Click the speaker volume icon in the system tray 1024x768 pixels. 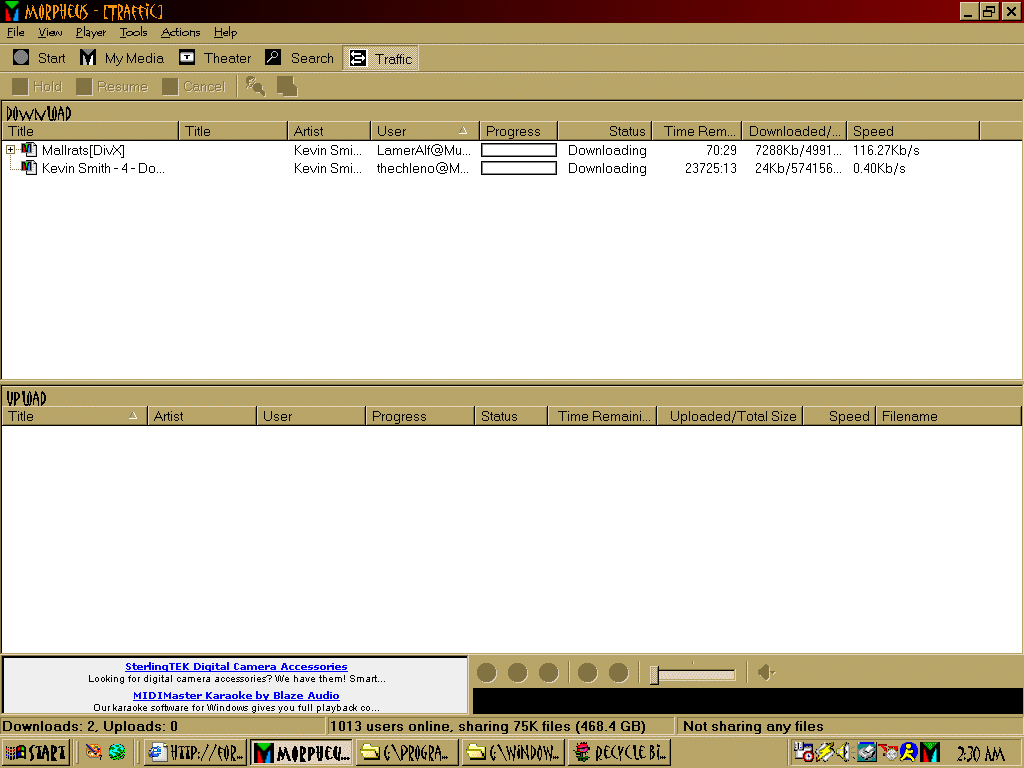point(844,752)
